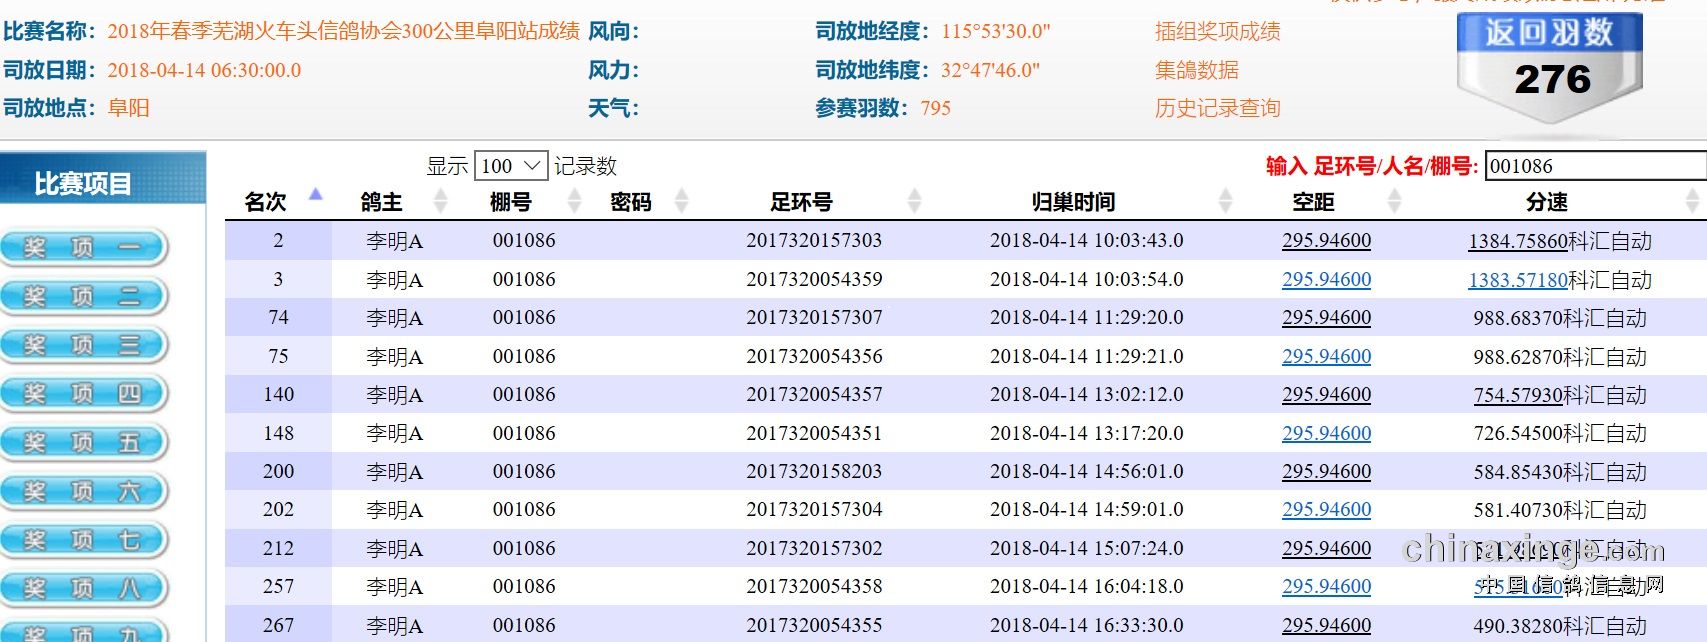Viewport: 1707px width, 642px height.
Task: Select 奖项四 in the sidebar
Action: 83,394
